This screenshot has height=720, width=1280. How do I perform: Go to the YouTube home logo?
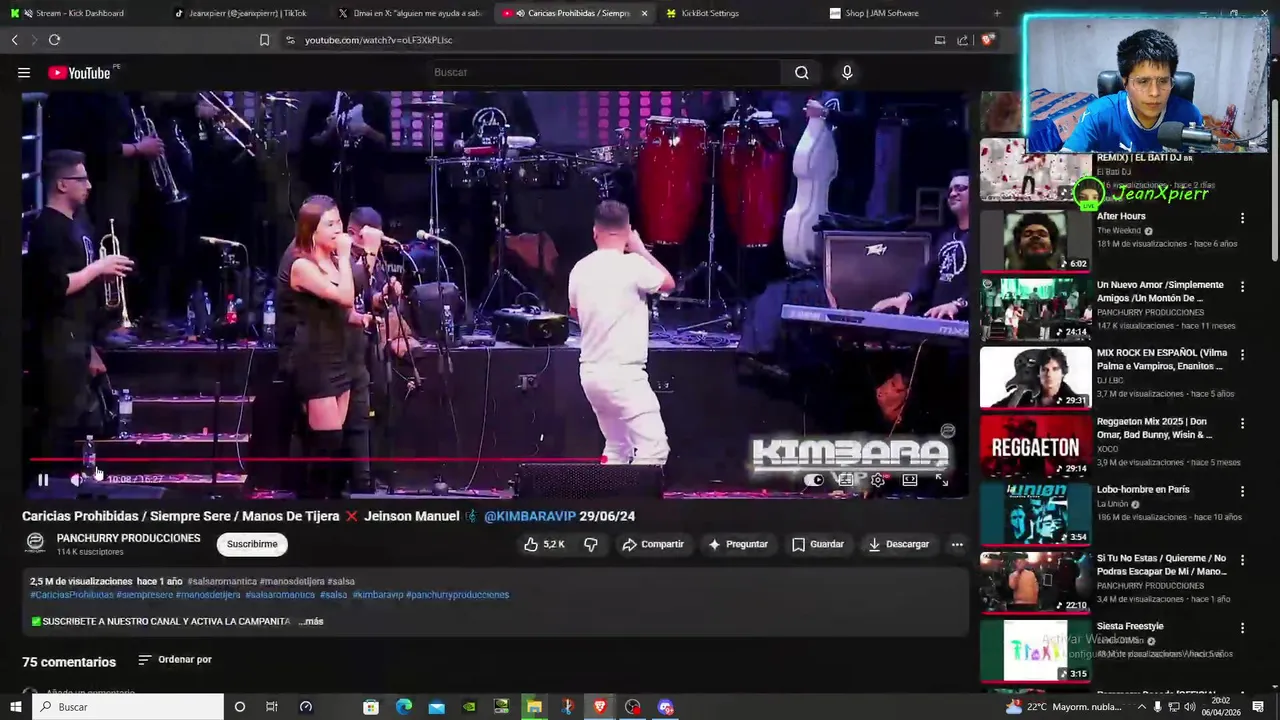[79, 73]
